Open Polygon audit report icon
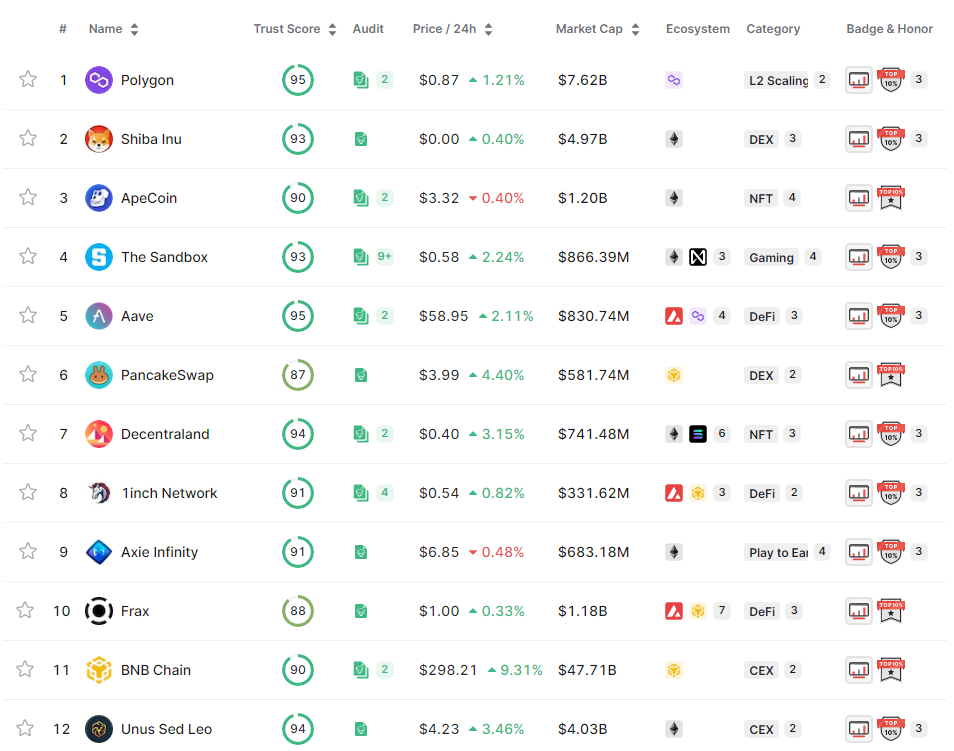 pyautogui.click(x=361, y=80)
